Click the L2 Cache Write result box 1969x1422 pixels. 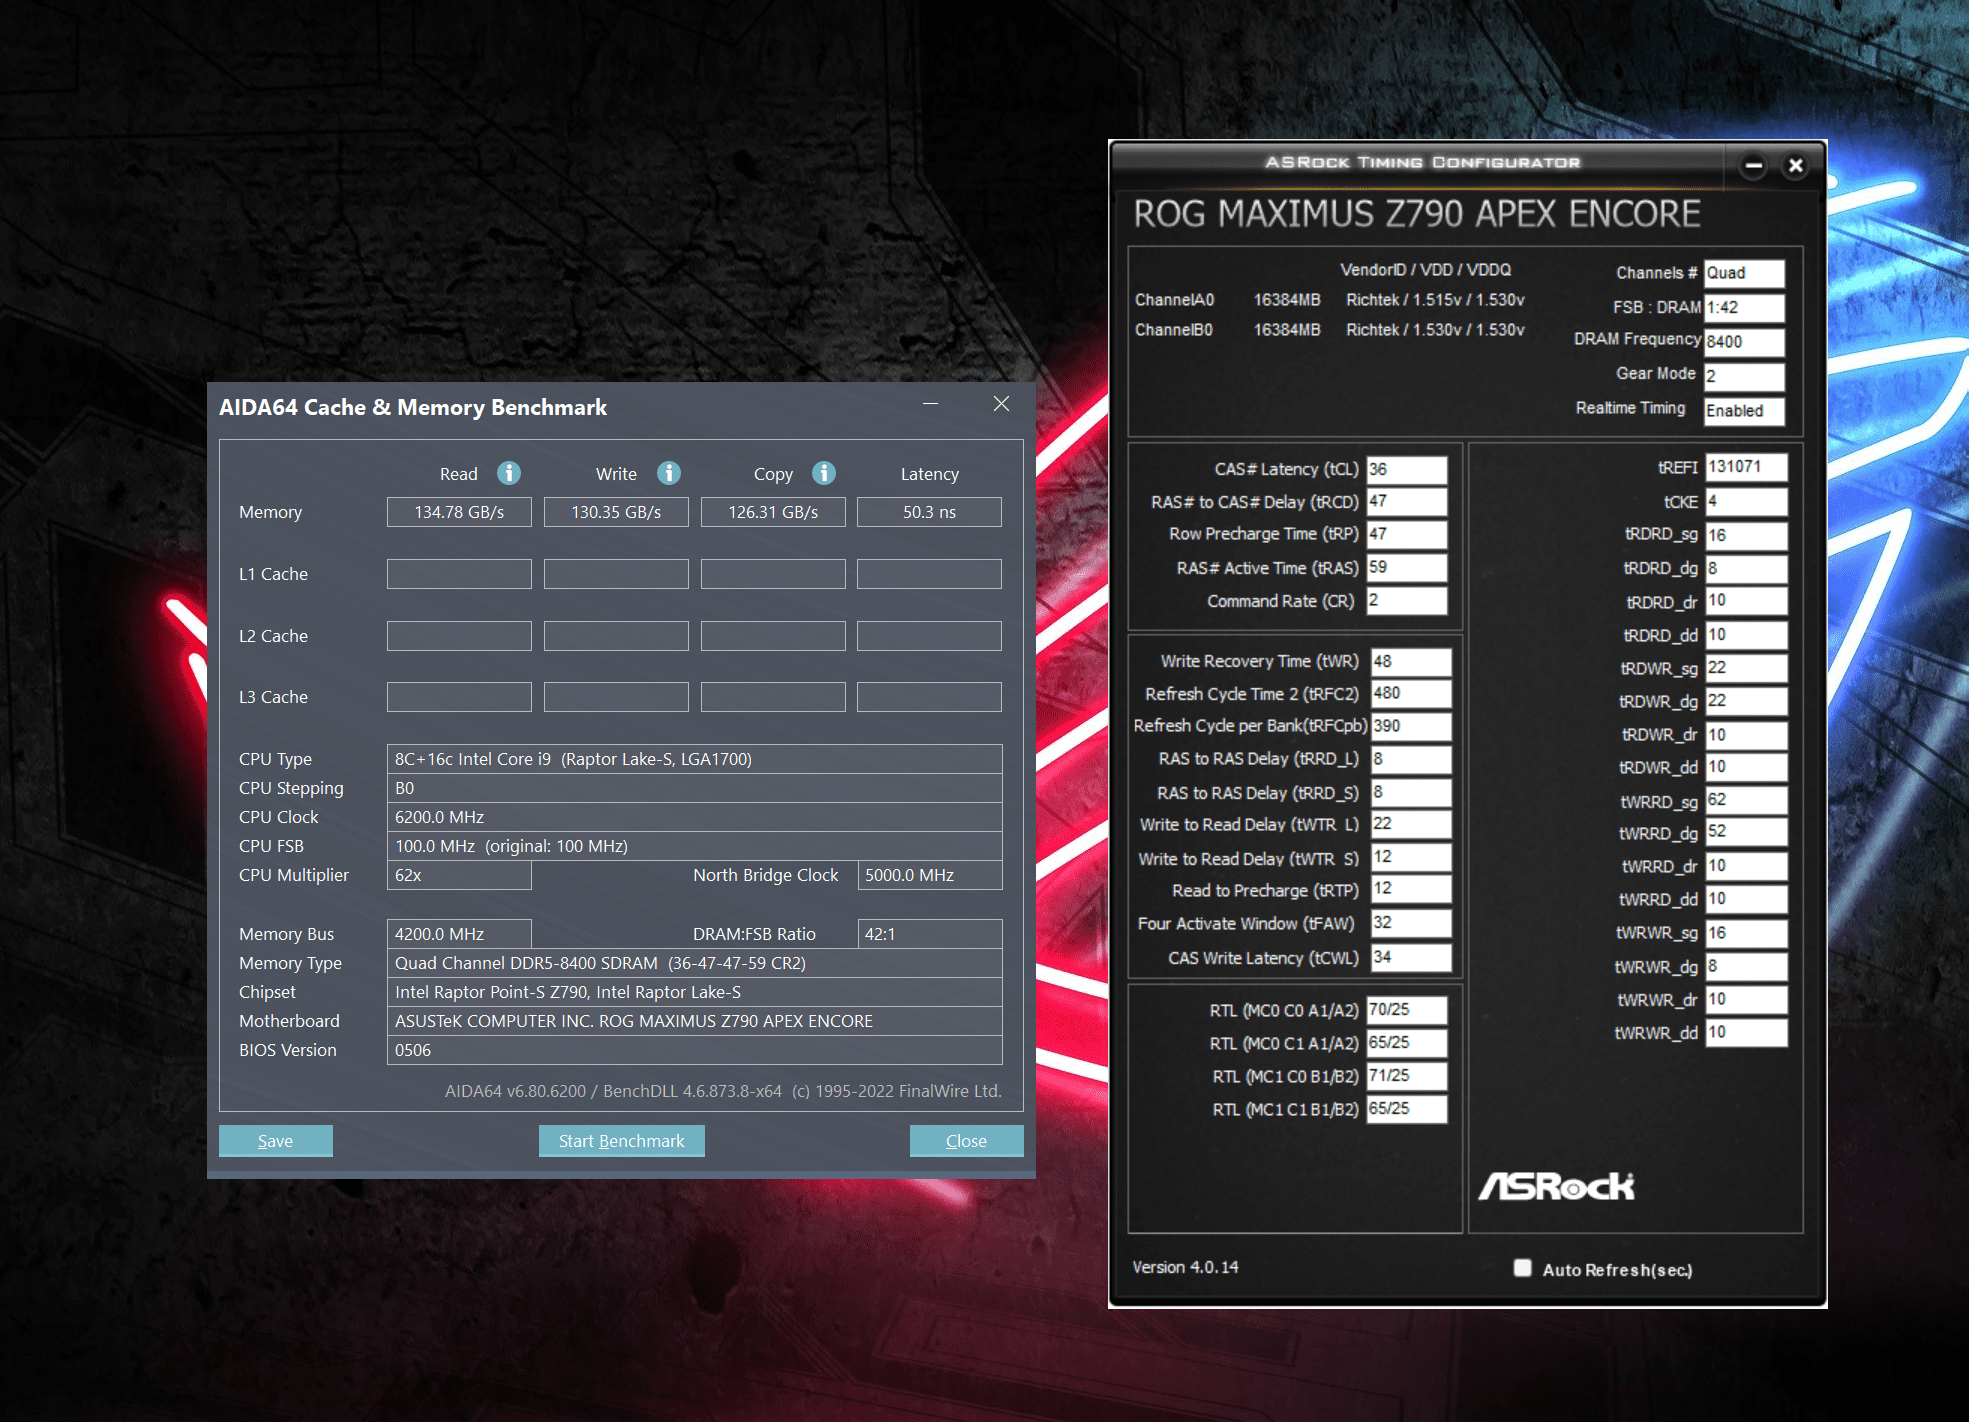click(616, 636)
